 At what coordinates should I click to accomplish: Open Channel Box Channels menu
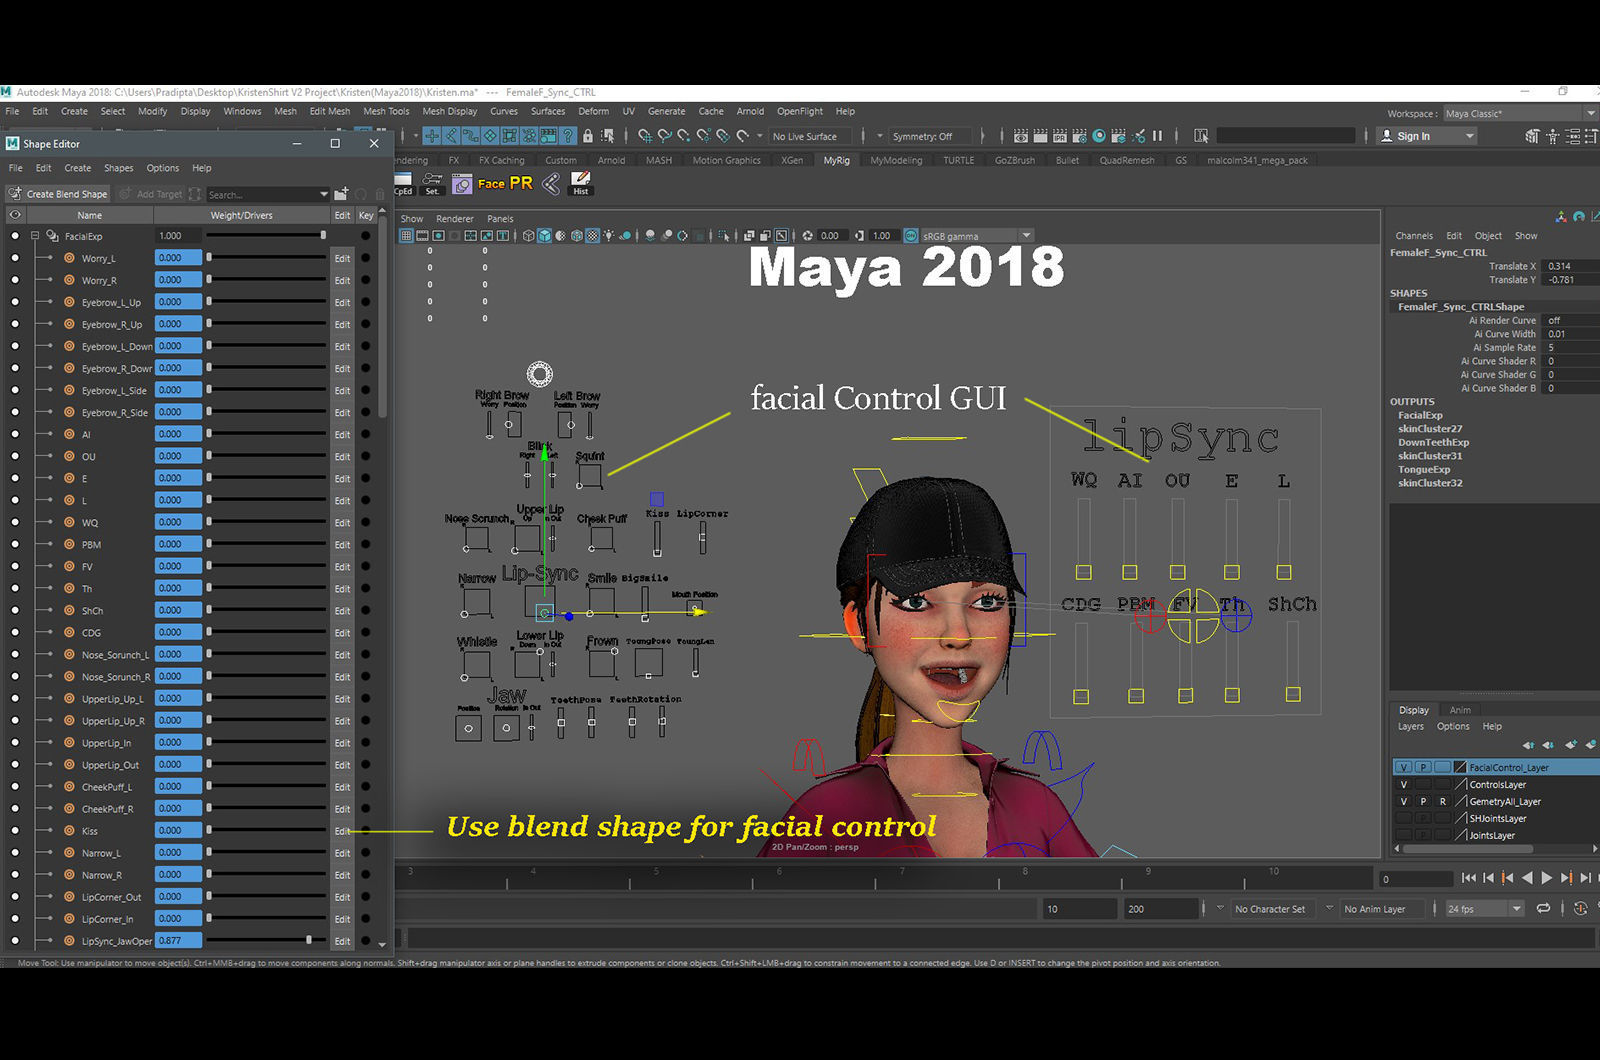[x=1414, y=236]
